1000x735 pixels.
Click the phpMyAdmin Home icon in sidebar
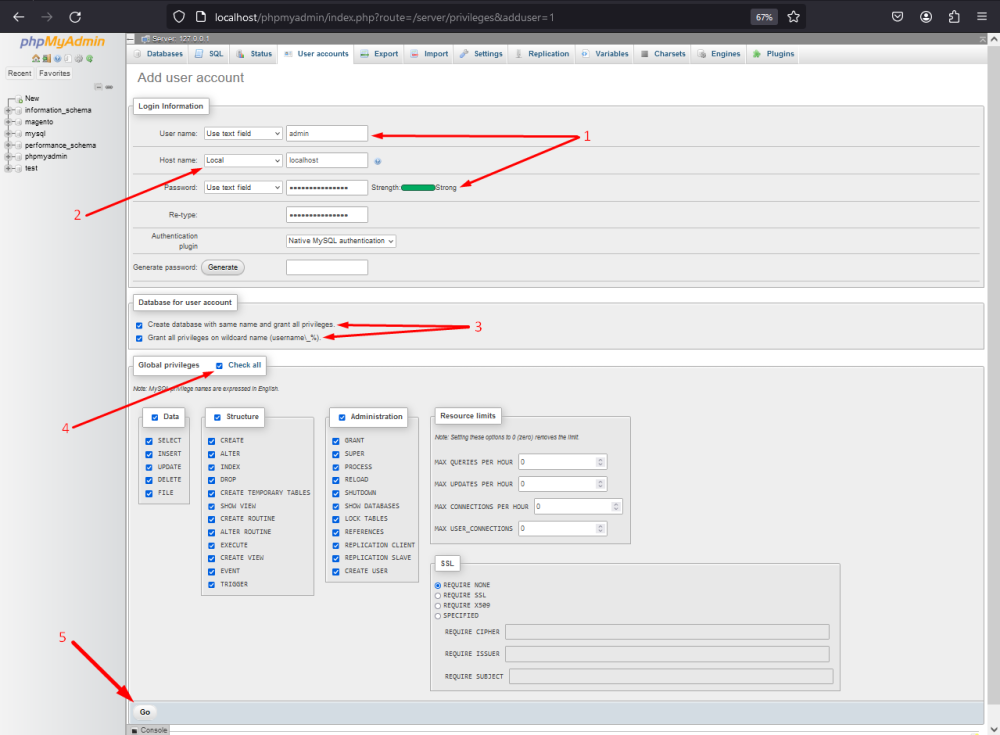point(35,59)
